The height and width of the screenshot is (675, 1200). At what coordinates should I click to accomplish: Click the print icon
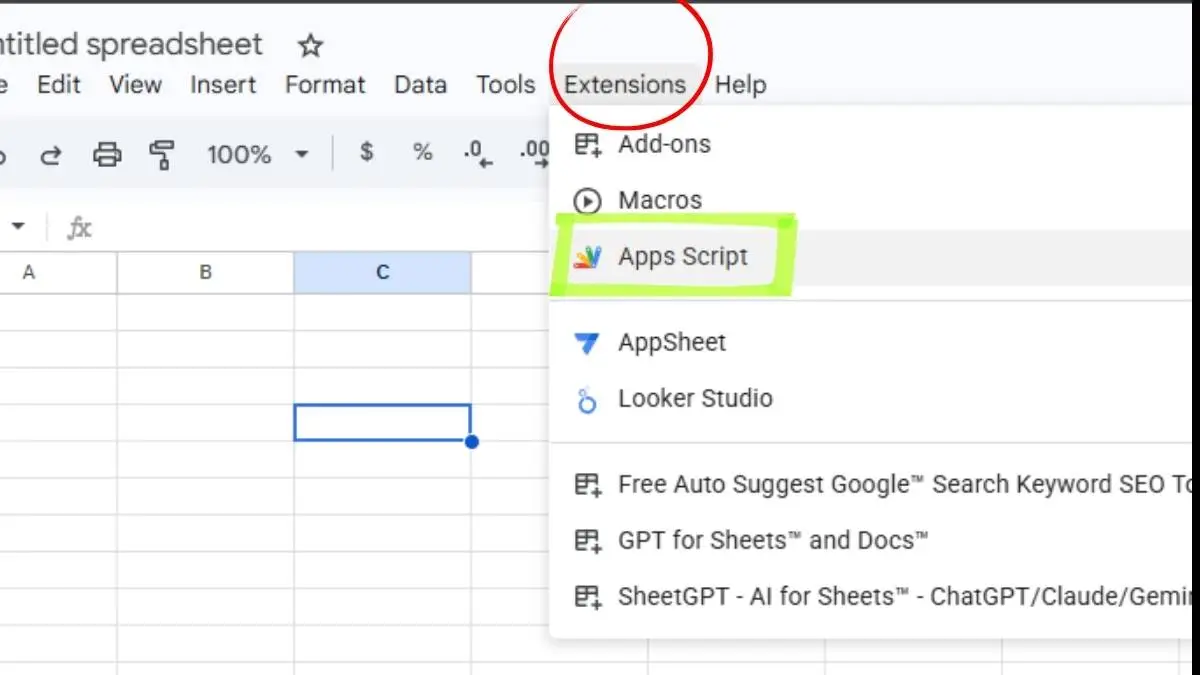107,154
